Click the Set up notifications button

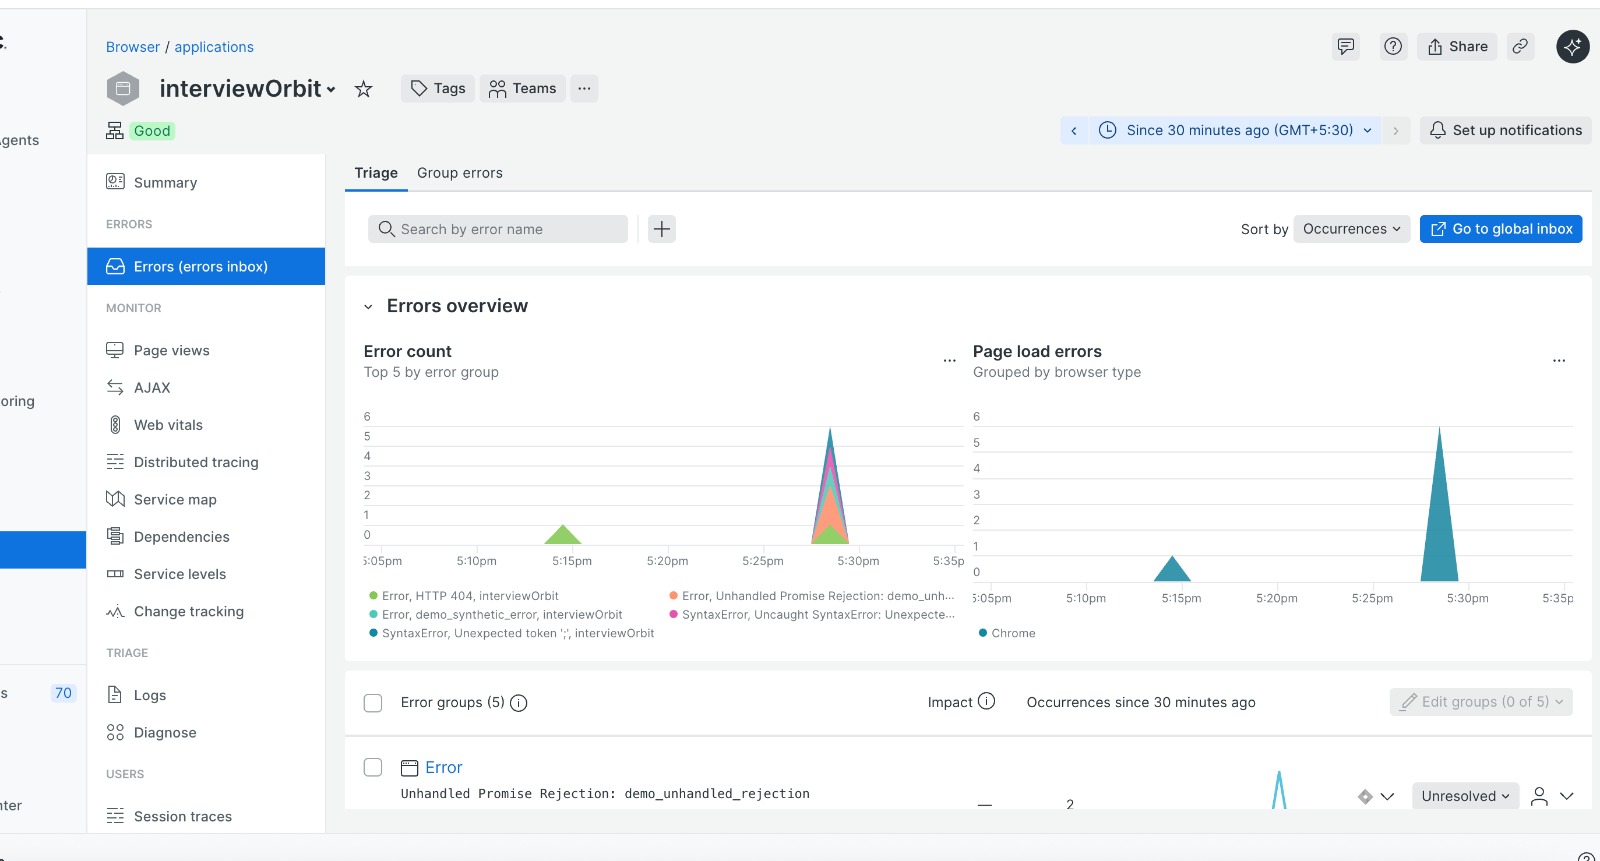(1505, 130)
